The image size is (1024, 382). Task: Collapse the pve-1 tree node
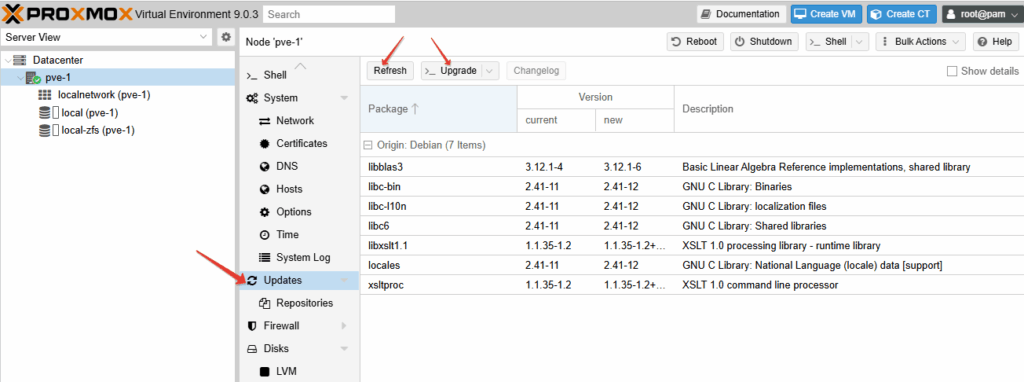click(20, 78)
